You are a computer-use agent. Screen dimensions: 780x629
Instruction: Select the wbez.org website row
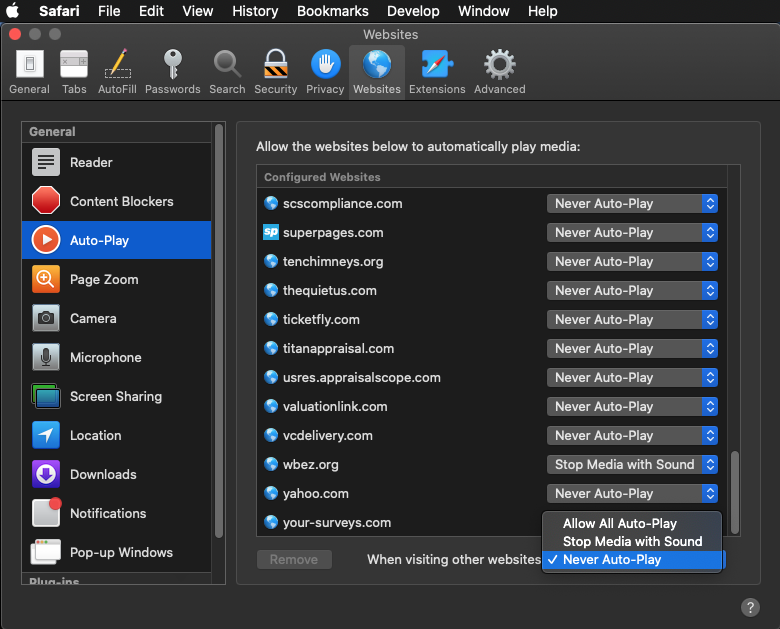[x=491, y=464]
